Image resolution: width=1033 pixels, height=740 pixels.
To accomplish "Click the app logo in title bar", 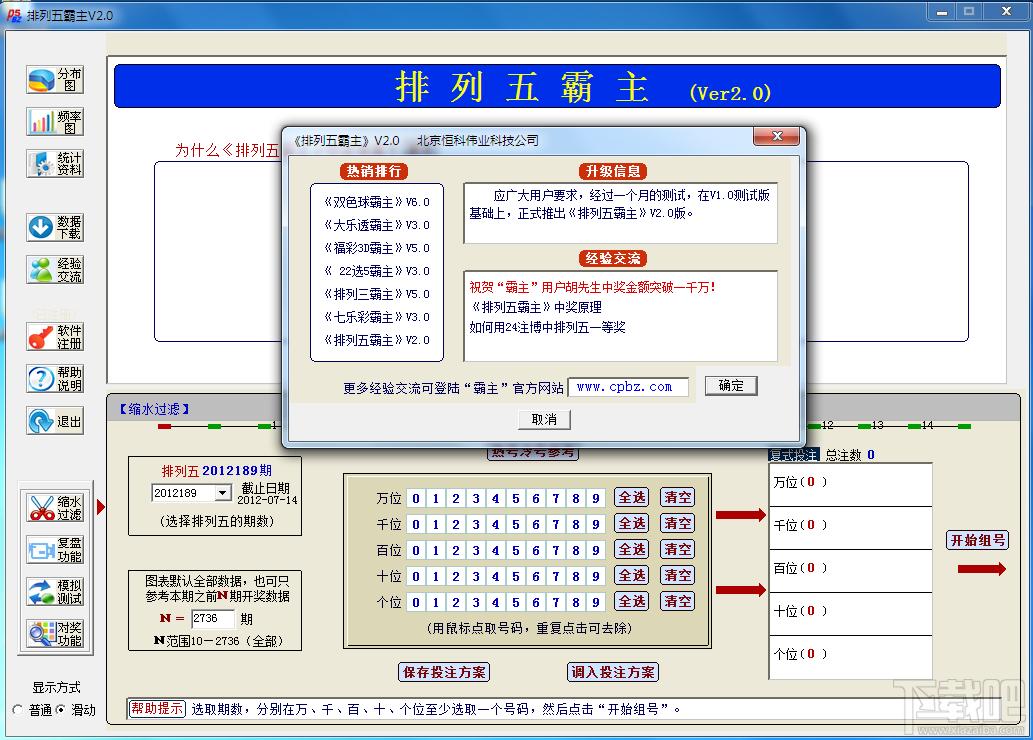I will point(13,14).
